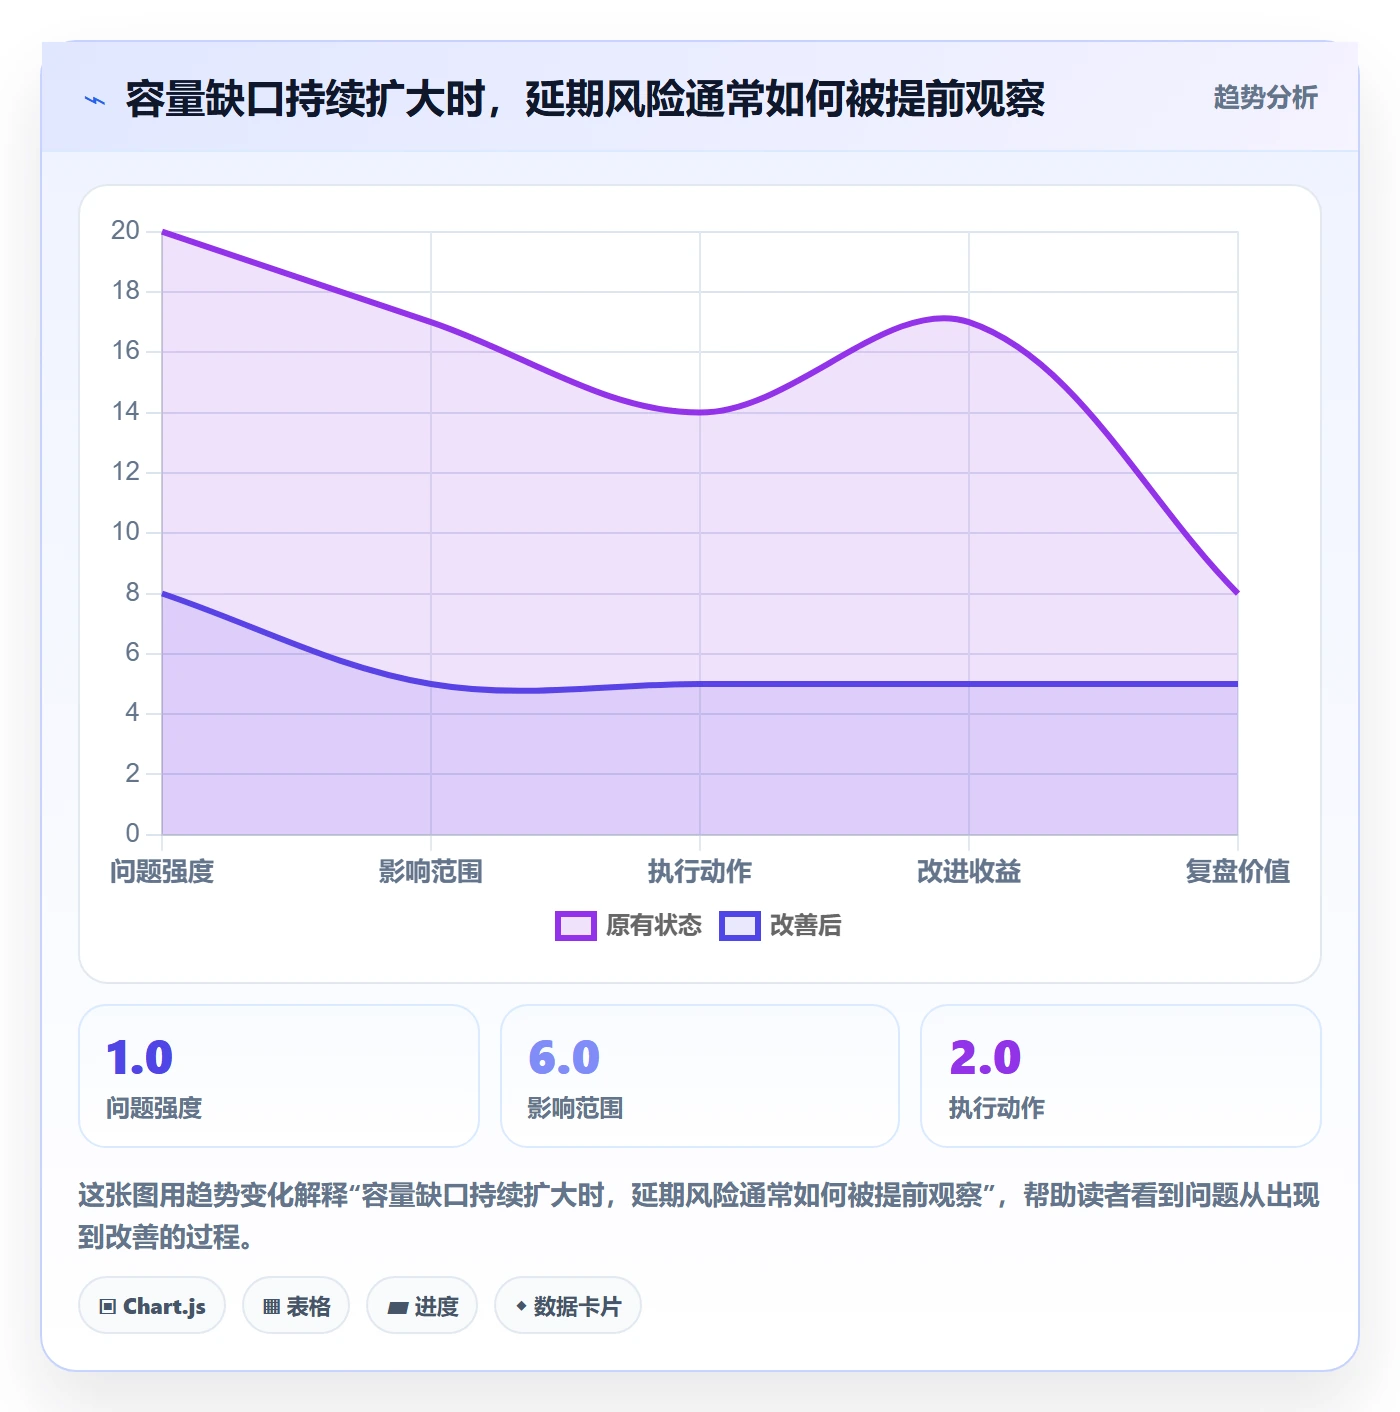The width and height of the screenshot is (1400, 1412).
Task: Click the 改善后 legend label
Action: pos(805,926)
